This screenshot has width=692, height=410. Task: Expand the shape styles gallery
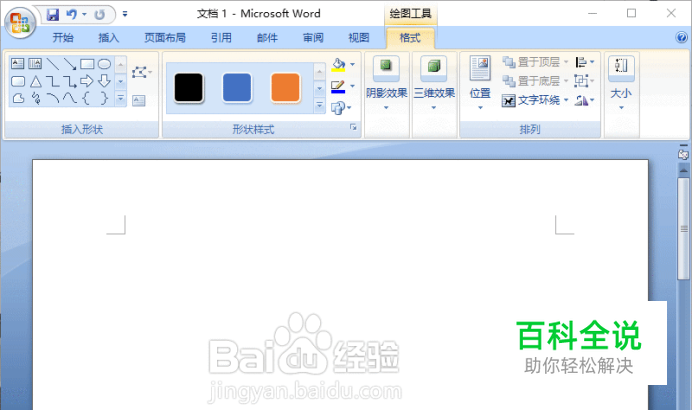click(x=320, y=105)
